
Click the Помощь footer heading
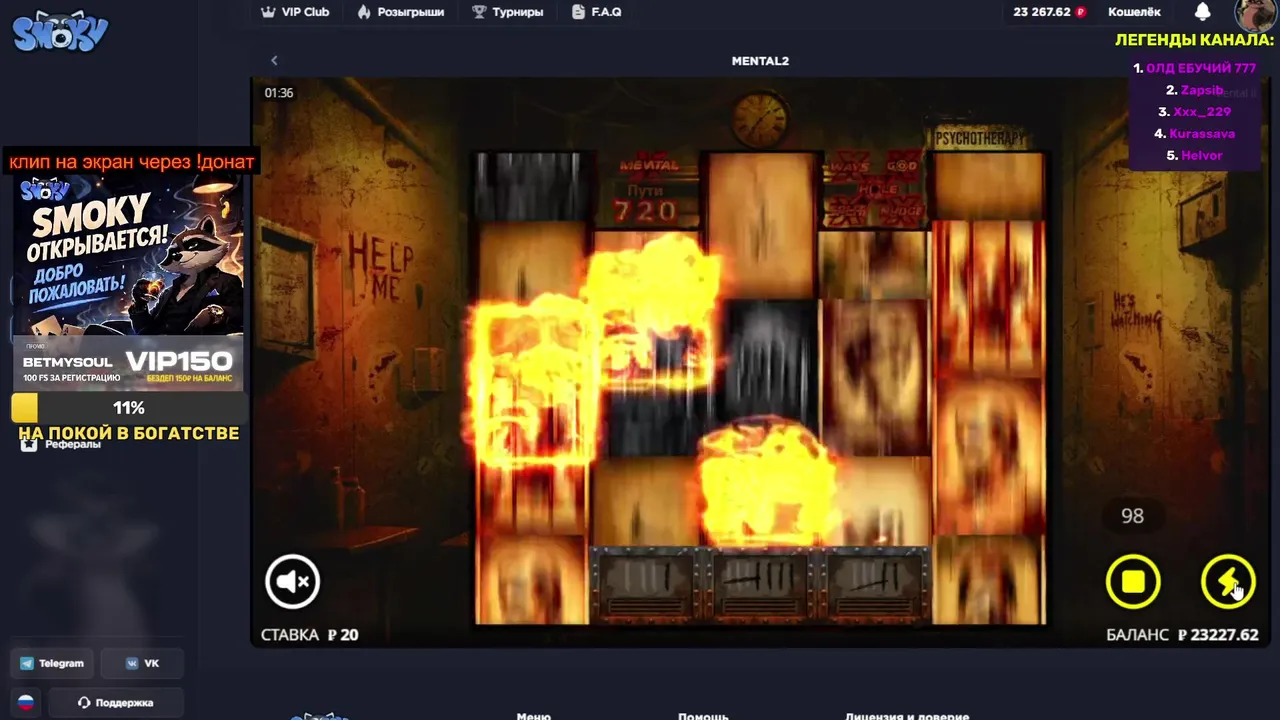point(703,716)
